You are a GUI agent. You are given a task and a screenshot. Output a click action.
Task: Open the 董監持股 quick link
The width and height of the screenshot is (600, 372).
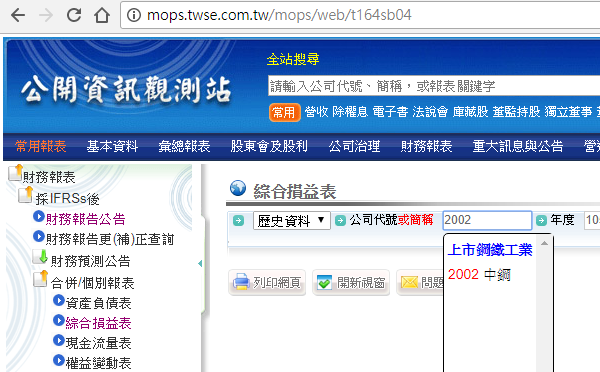[516, 112]
